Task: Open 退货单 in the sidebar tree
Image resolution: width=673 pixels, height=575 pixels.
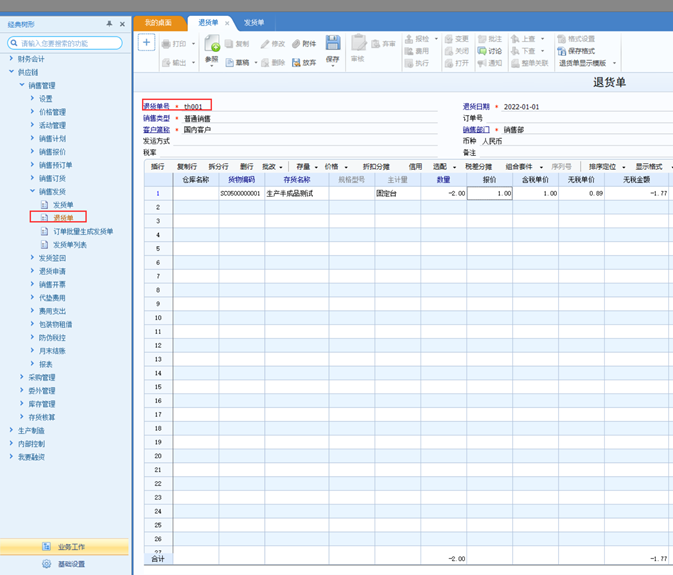Action: (x=63, y=218)
